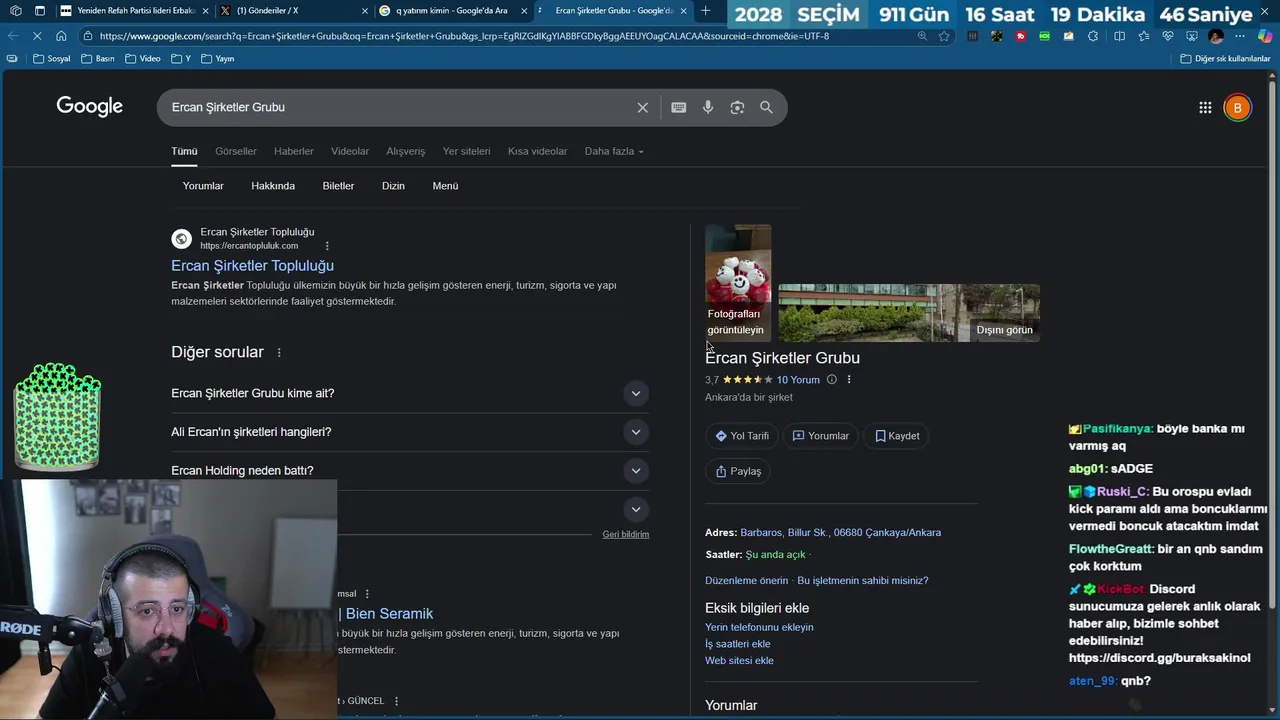Image resolution: width=1280 pixels, height=720 pixels.
Task: Toggle split screen view
Action: click(1119, 36)
